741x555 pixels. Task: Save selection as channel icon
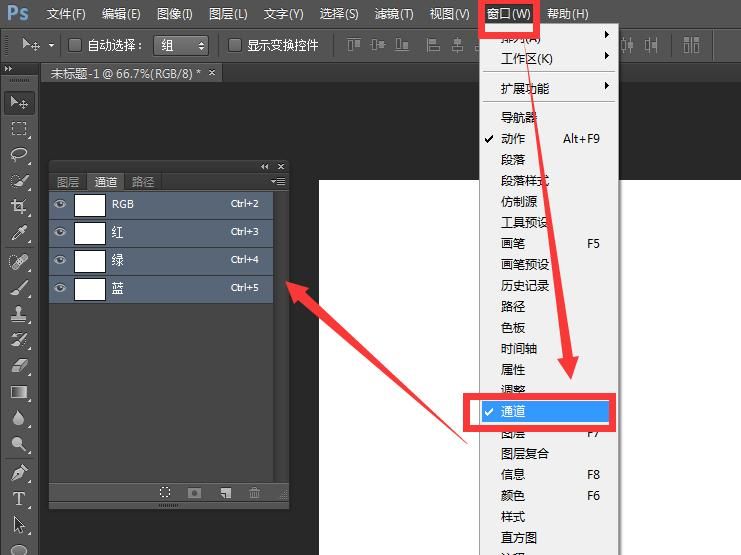click(194, 493)
